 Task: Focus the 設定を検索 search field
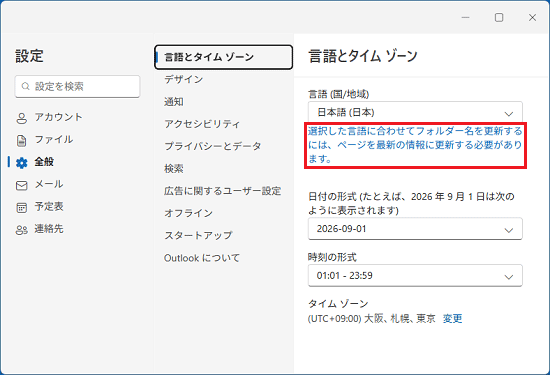point(77,86)
